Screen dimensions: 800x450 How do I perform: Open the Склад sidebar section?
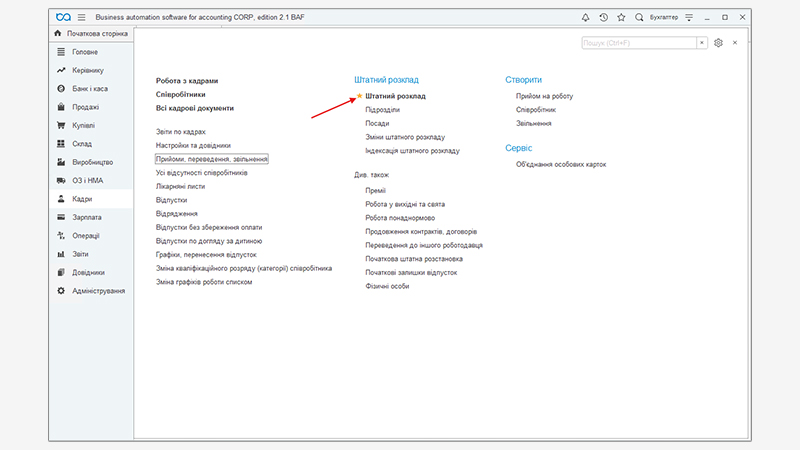point(83,144)
